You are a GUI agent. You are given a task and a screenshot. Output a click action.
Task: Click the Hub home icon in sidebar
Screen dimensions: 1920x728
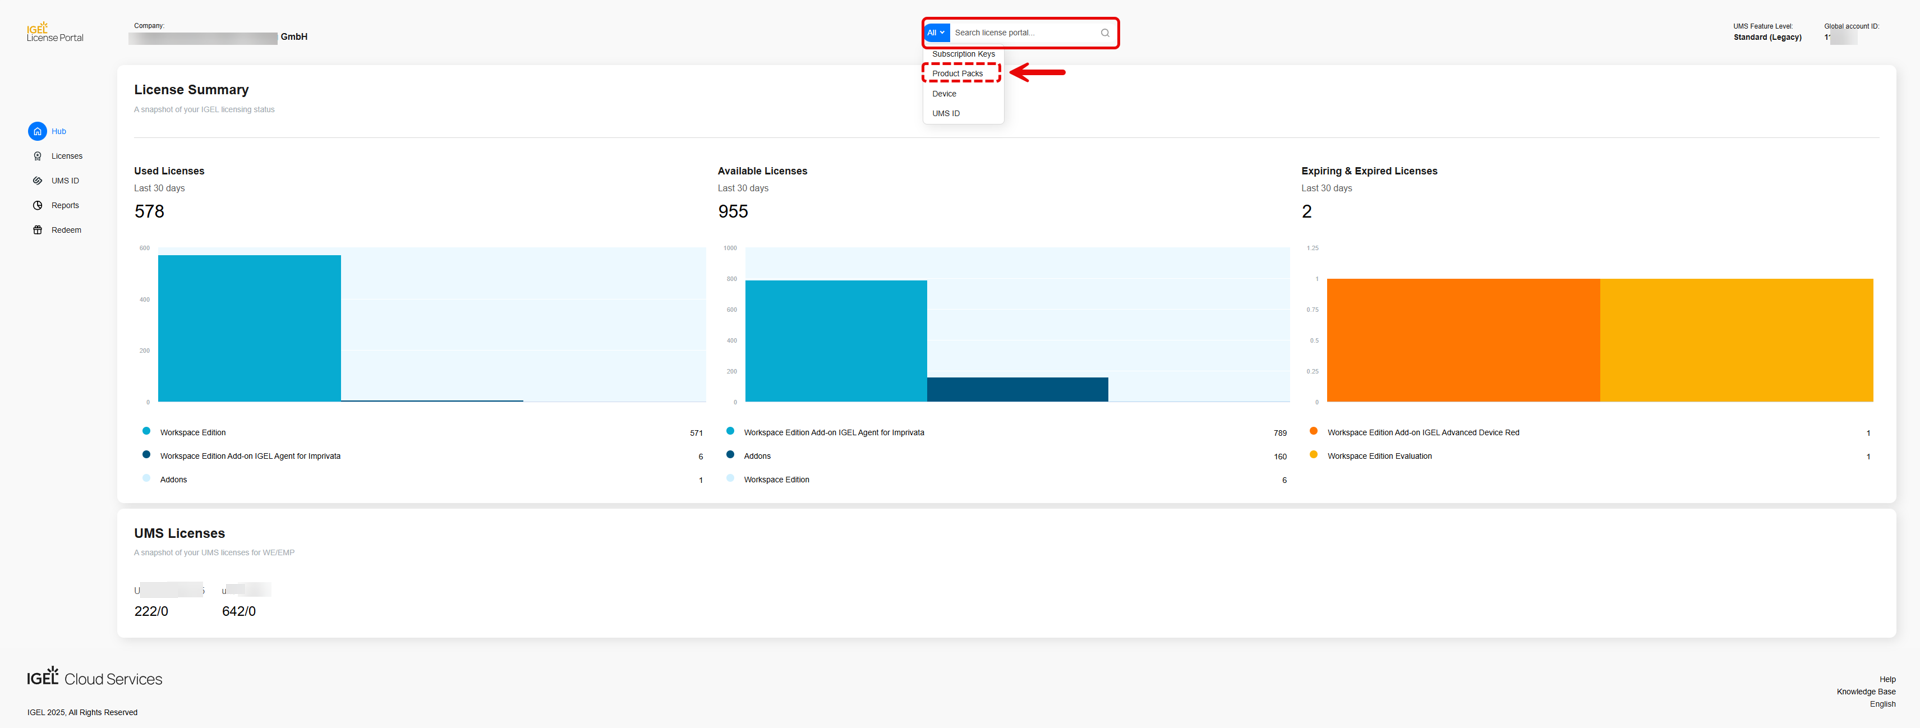[37, 131]
